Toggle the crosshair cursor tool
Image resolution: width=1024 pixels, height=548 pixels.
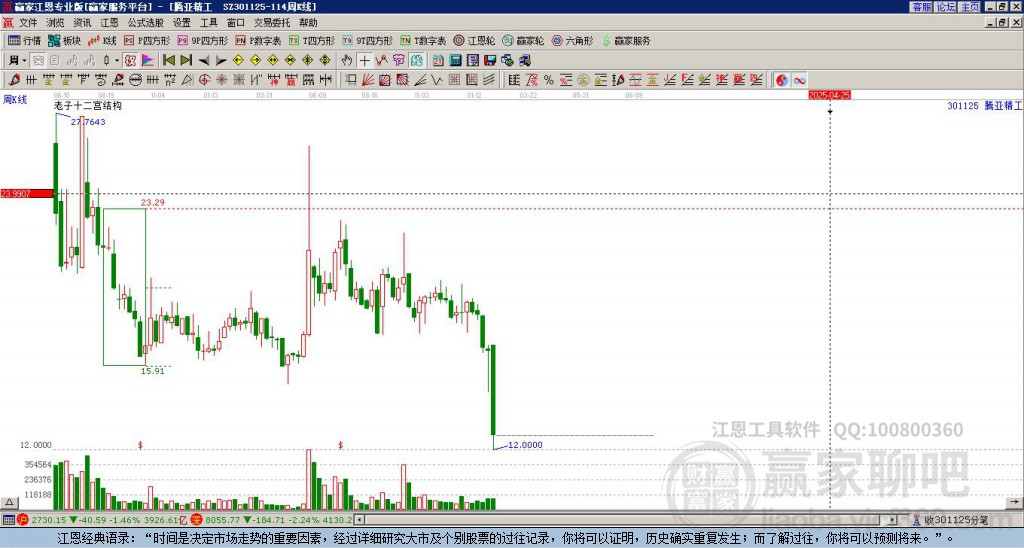[364, 61]
